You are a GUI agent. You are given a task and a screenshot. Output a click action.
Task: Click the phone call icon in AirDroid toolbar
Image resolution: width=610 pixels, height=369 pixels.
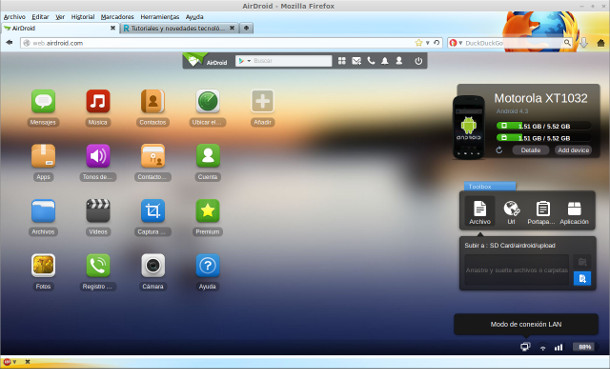(x=371, y=61)
